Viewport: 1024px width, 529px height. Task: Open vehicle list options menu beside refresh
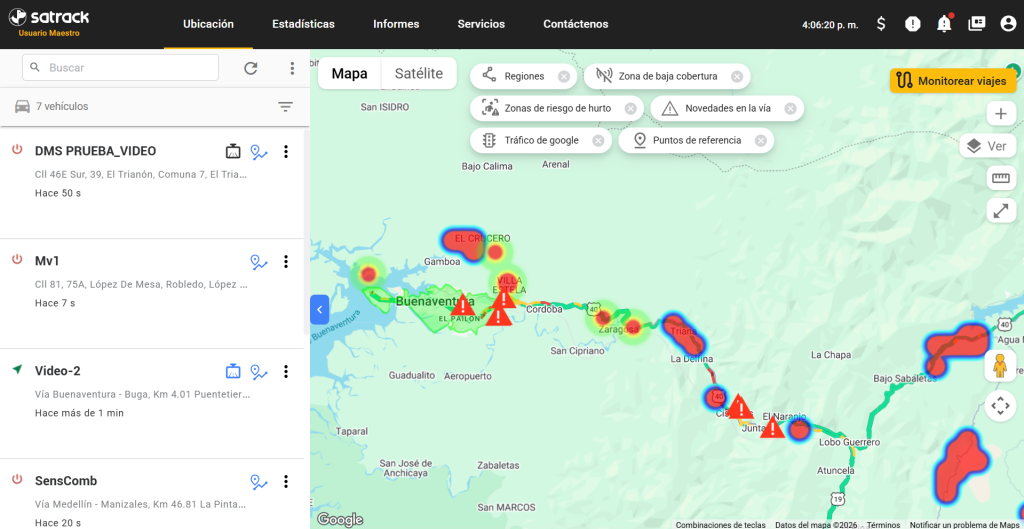point(292,68)
